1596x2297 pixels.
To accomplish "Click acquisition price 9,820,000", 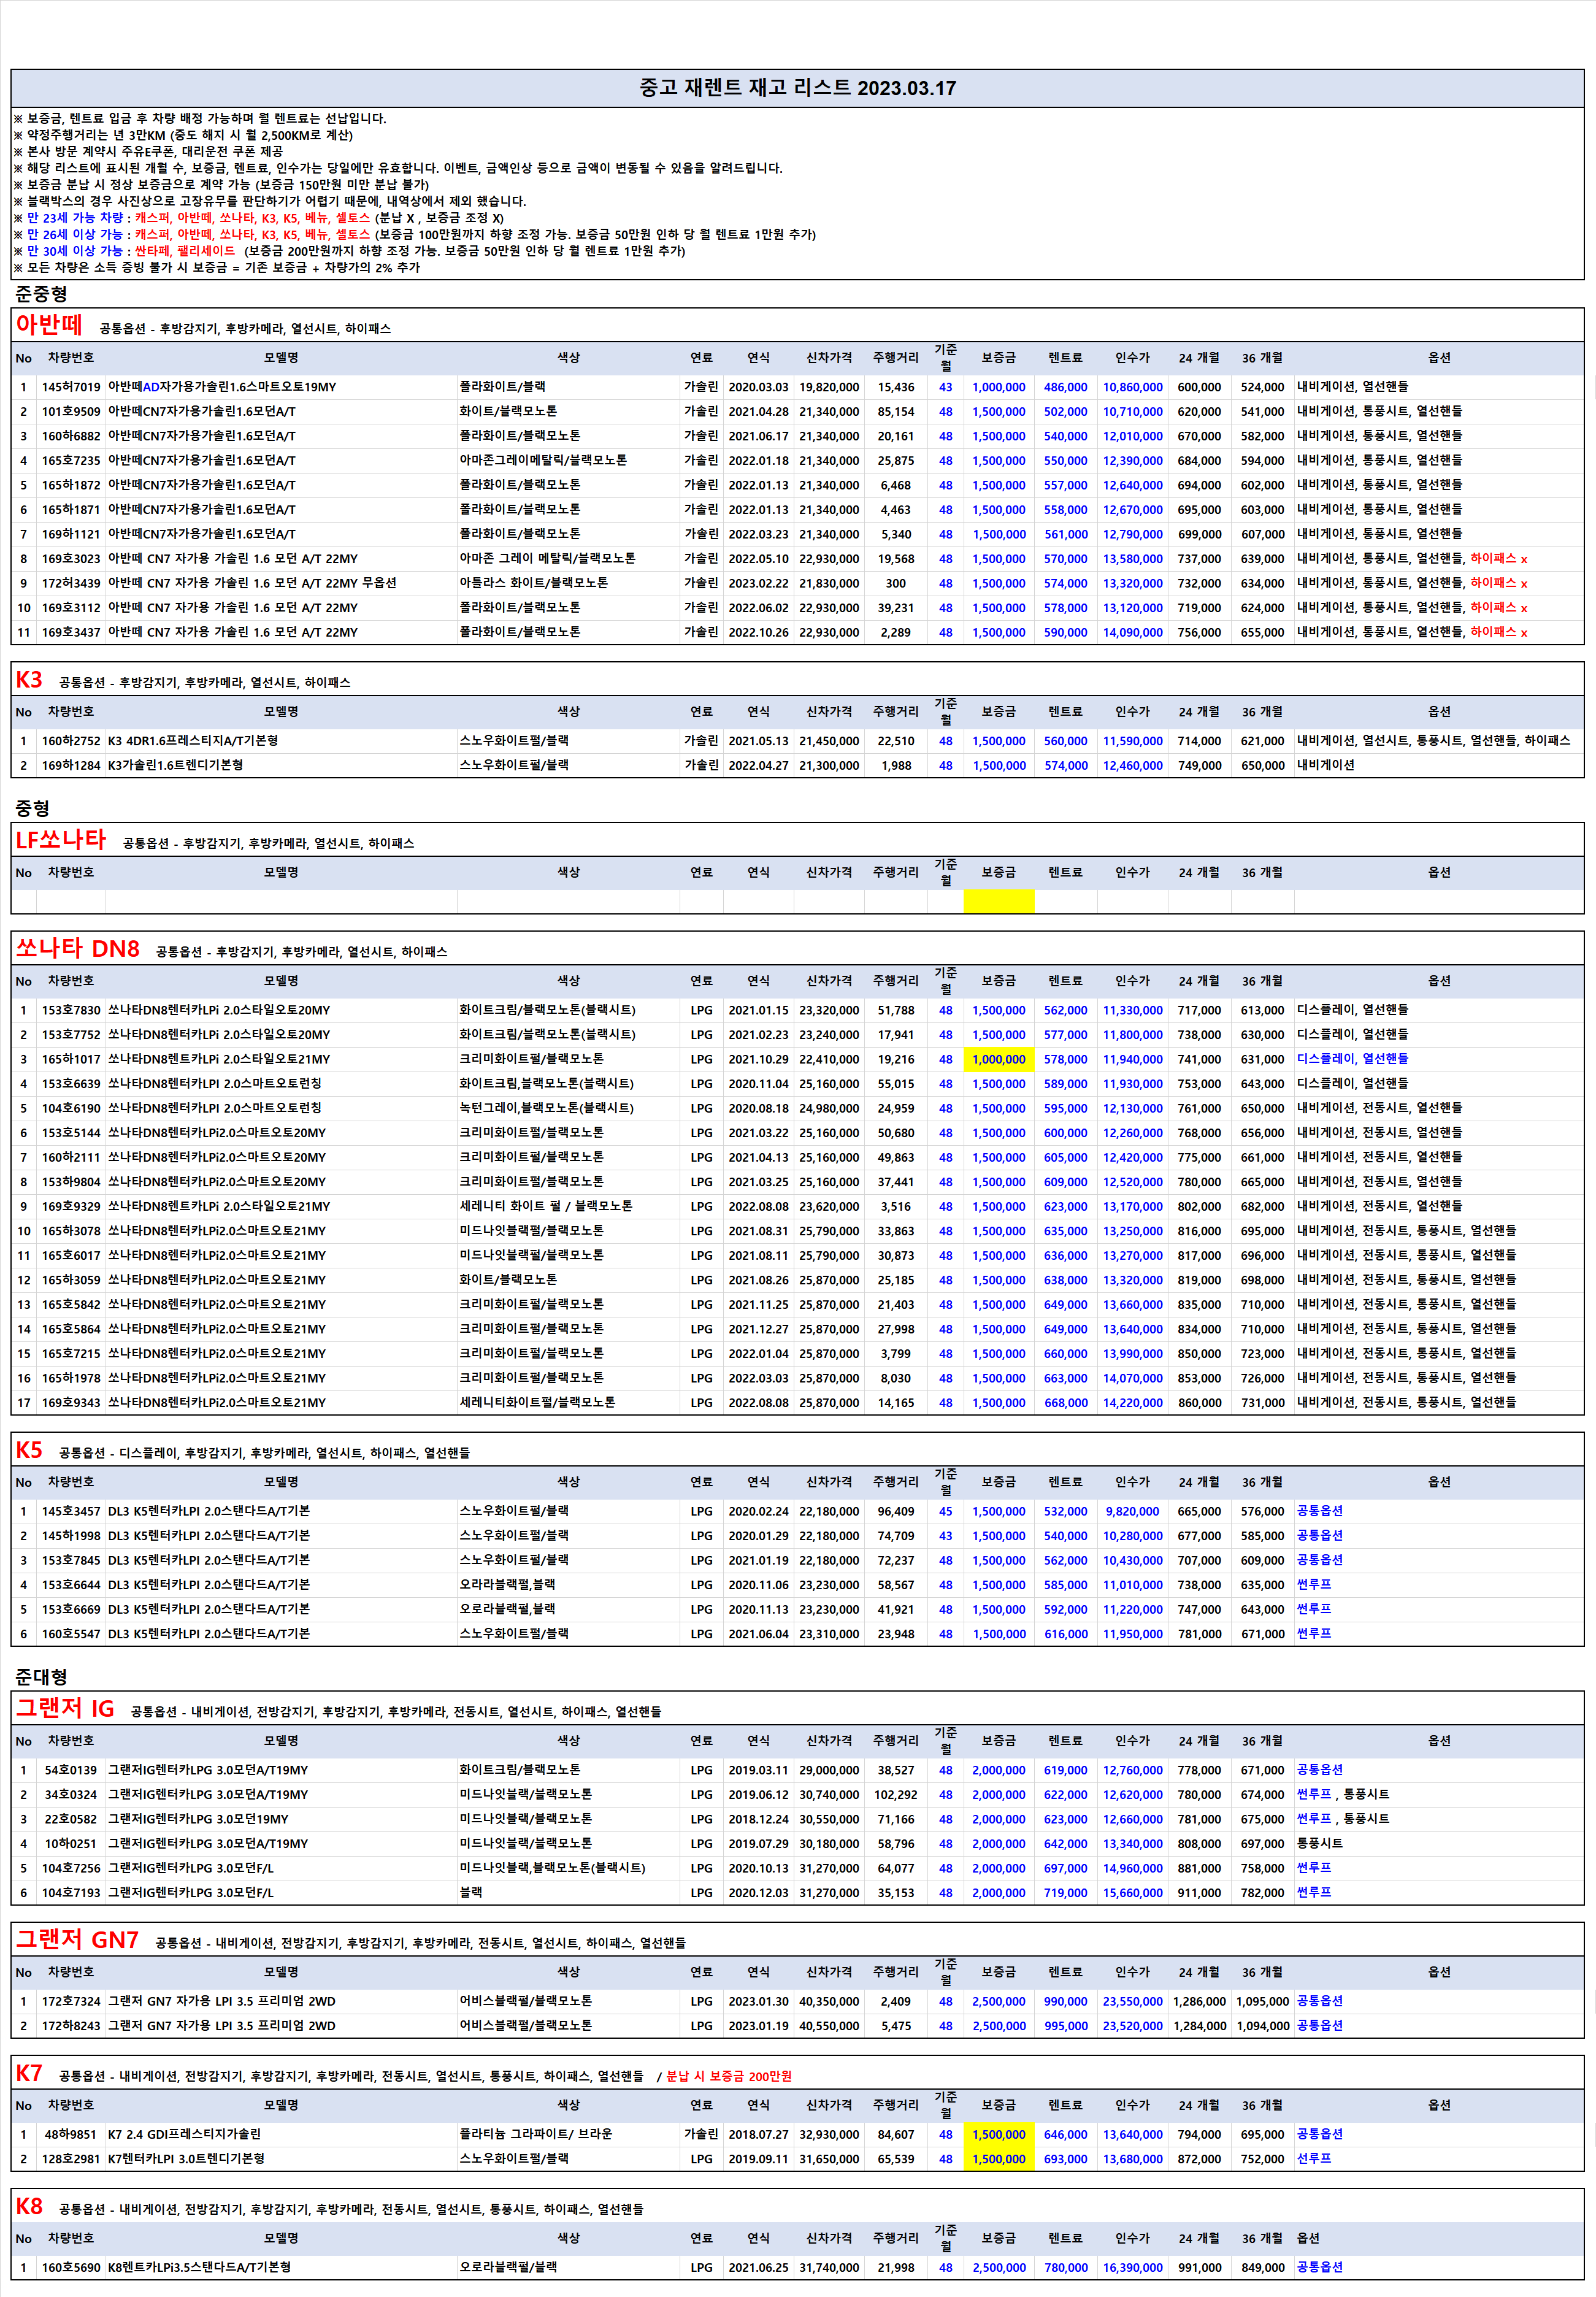I will pos(1132,1511).
